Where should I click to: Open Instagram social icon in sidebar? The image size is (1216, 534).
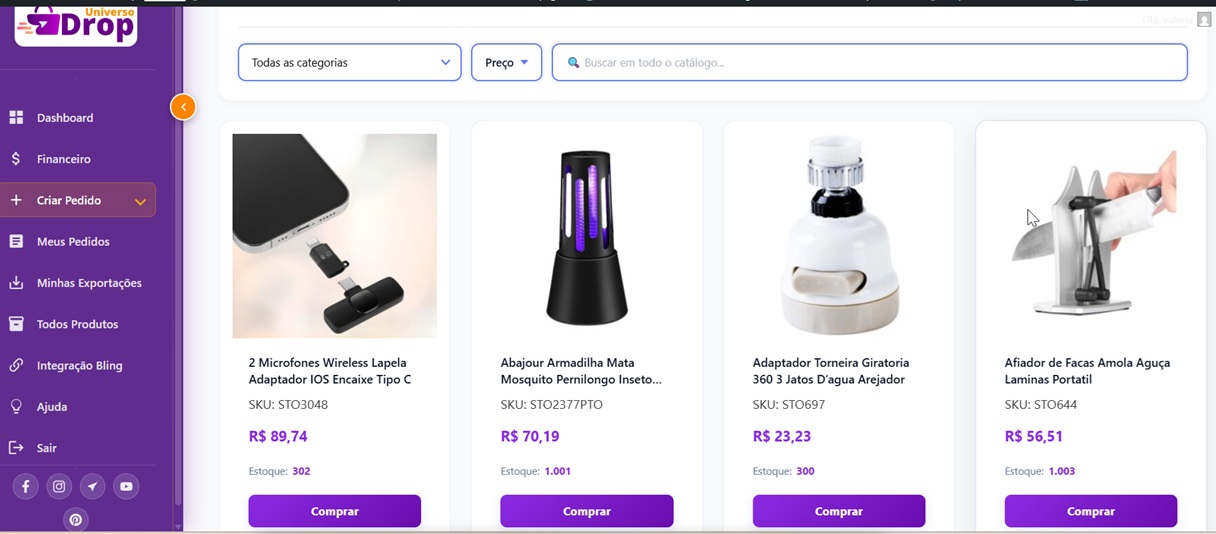point(59,486)
